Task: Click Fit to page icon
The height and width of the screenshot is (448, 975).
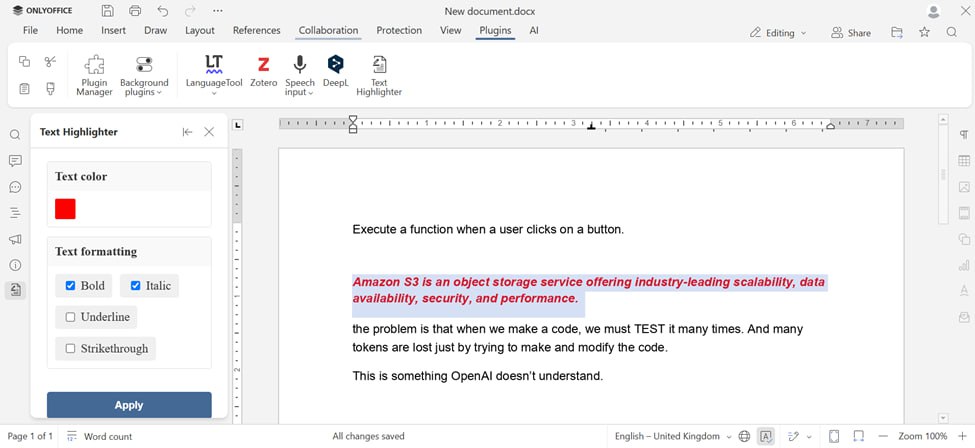Action: click(834, 436)
